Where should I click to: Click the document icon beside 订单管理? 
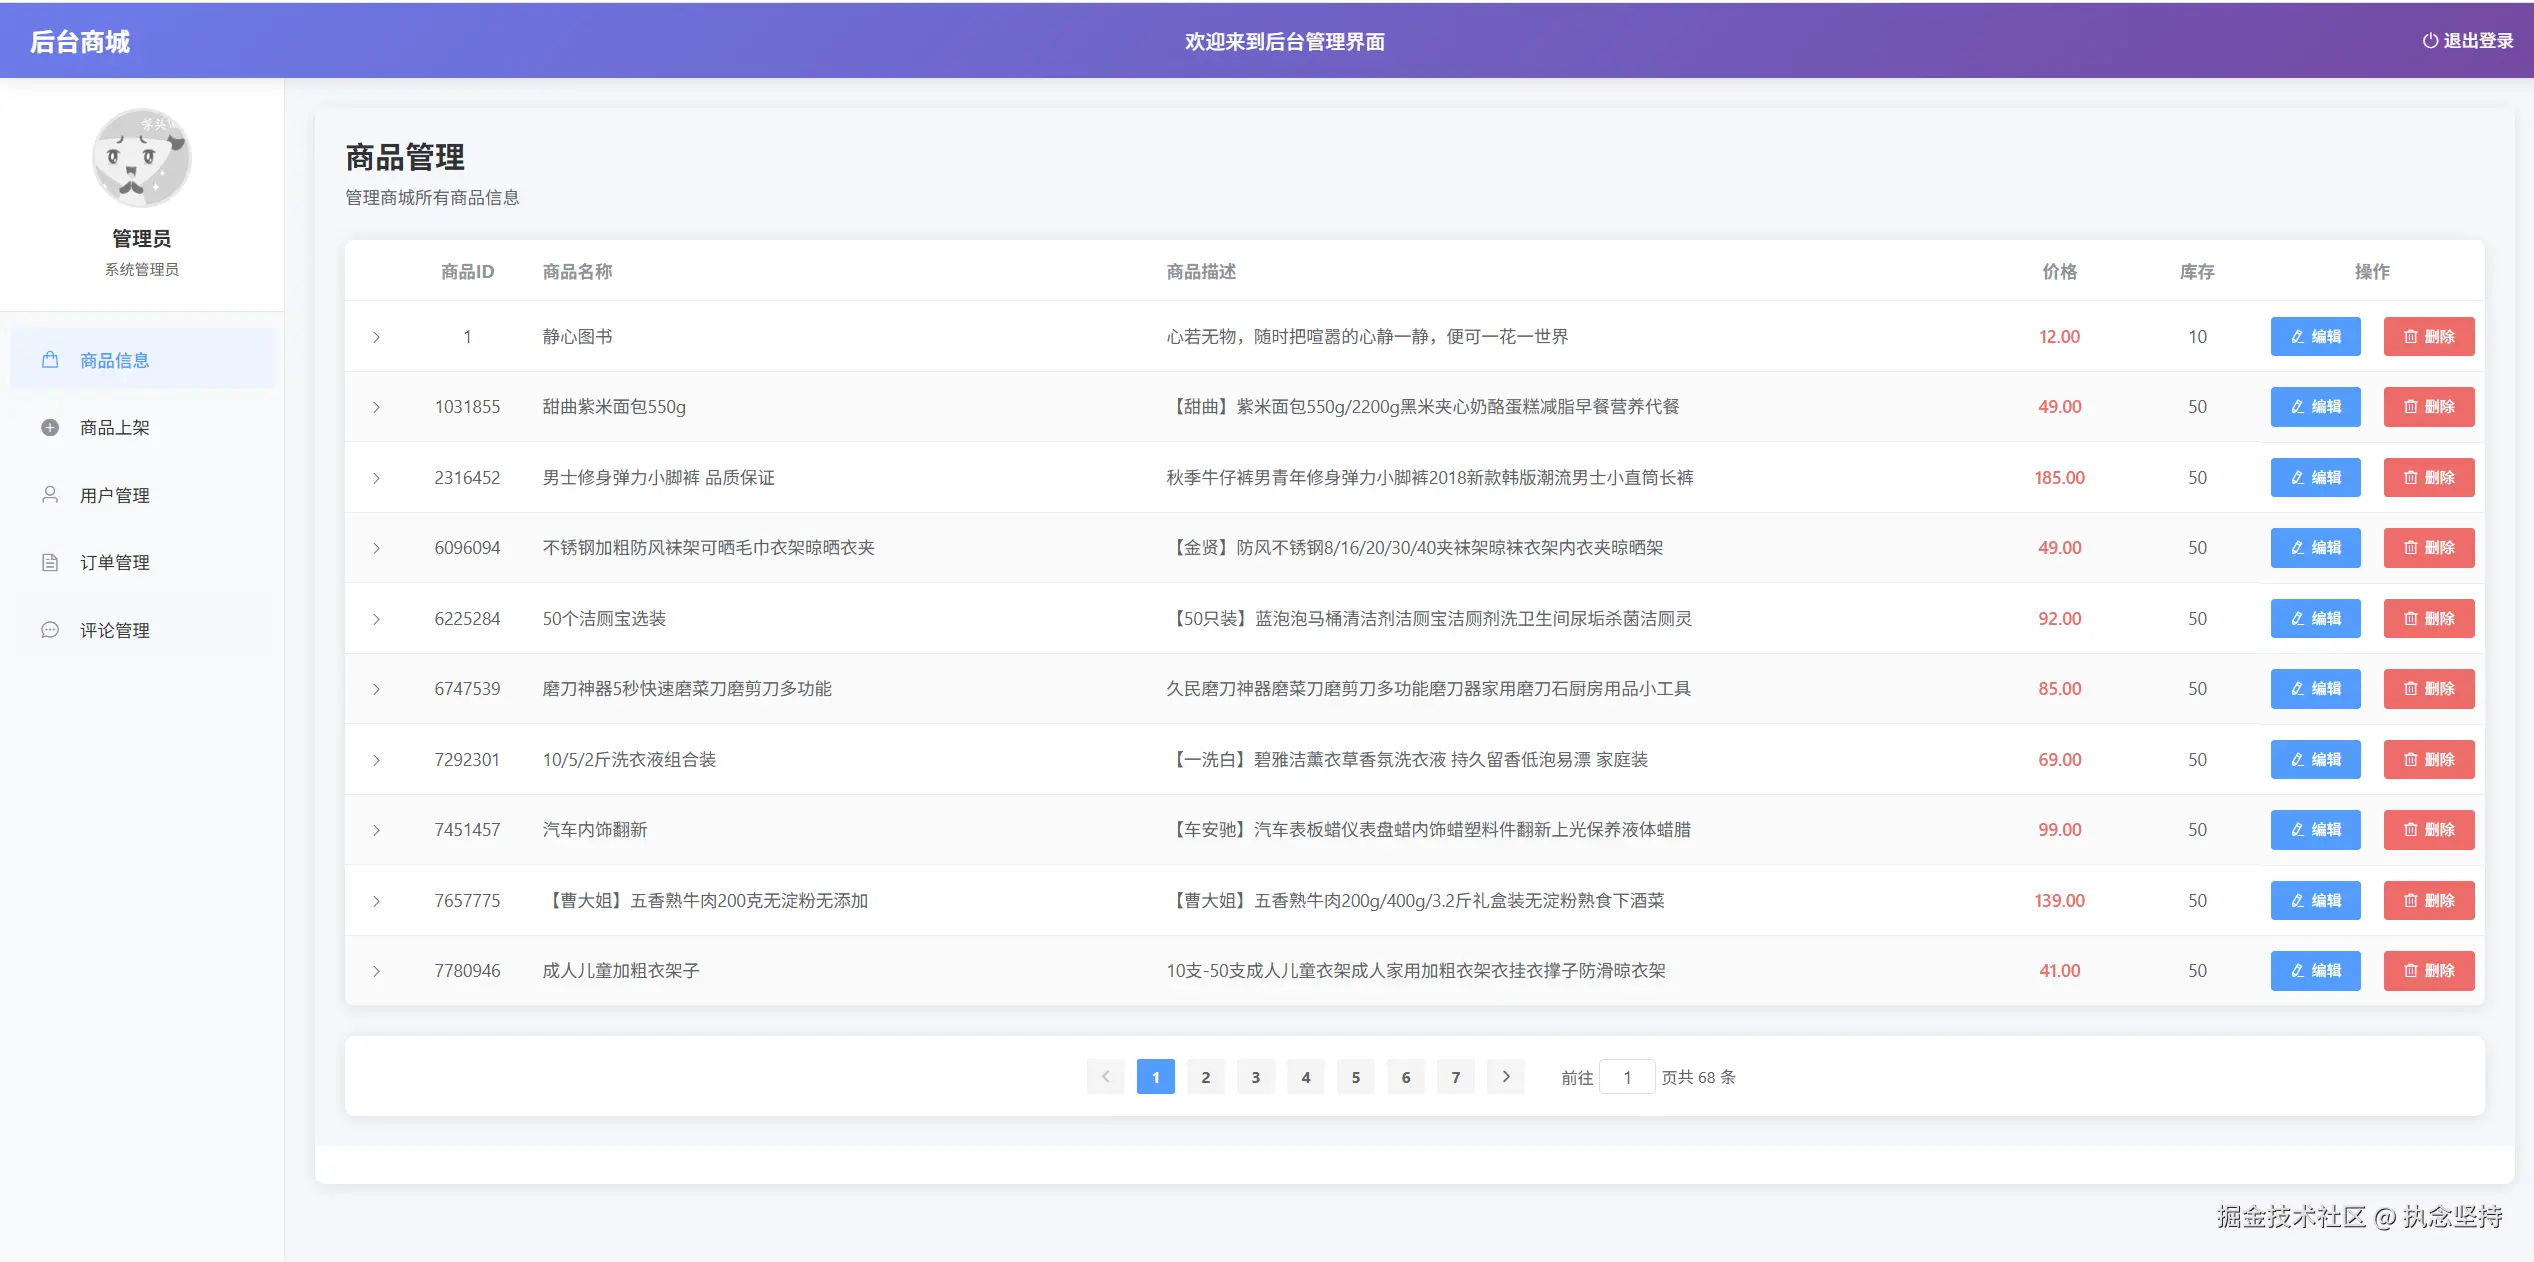(50, 563)
